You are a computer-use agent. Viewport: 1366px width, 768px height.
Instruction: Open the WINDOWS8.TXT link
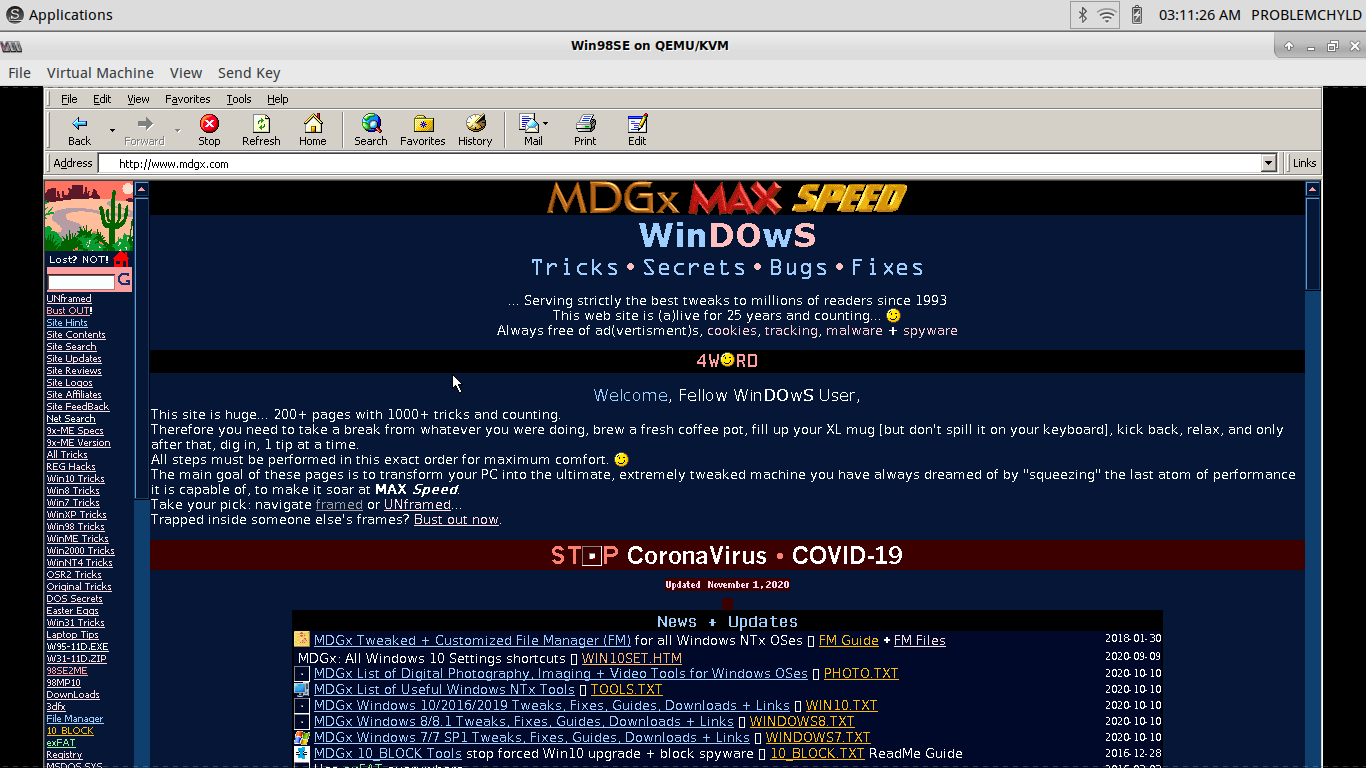(x=802, y=722)
